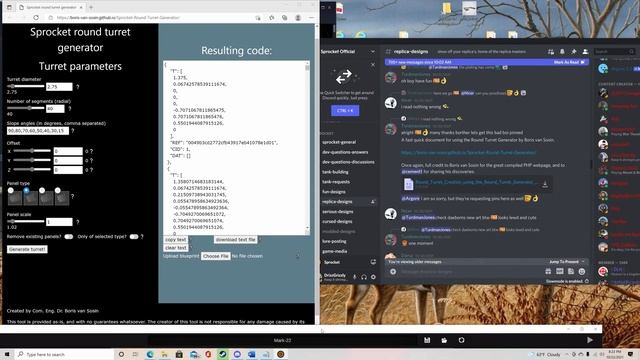Viewport: 640px width, 360px height.
Task: Open Microsoft Store from the taskbar
Action: click(179, 354)
